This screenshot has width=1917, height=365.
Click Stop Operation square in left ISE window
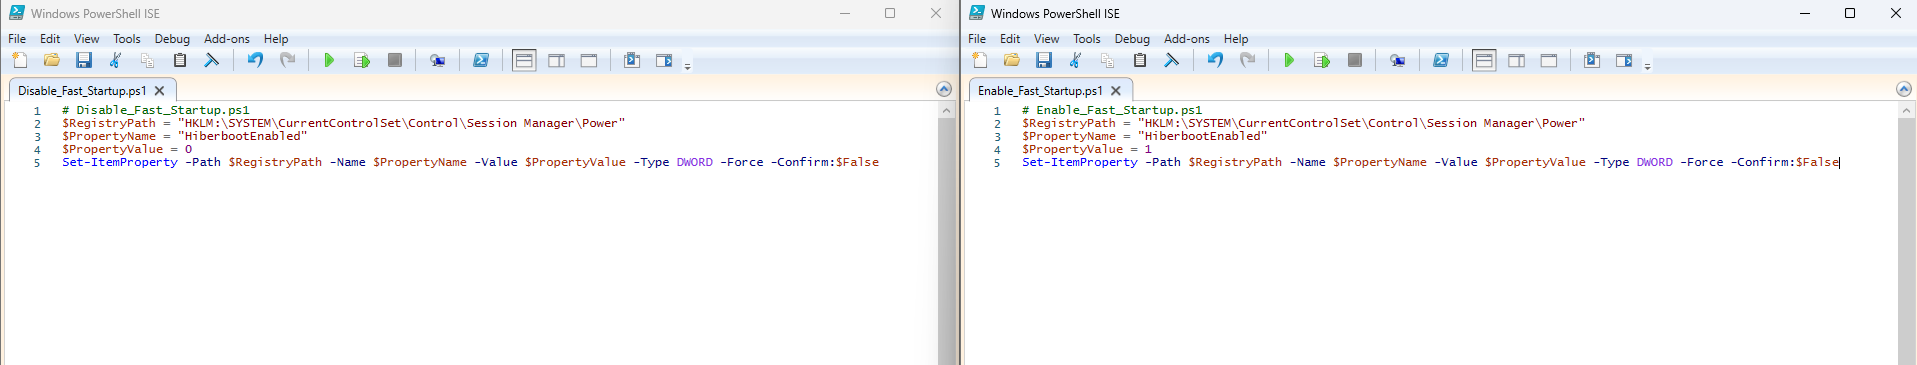395,61
